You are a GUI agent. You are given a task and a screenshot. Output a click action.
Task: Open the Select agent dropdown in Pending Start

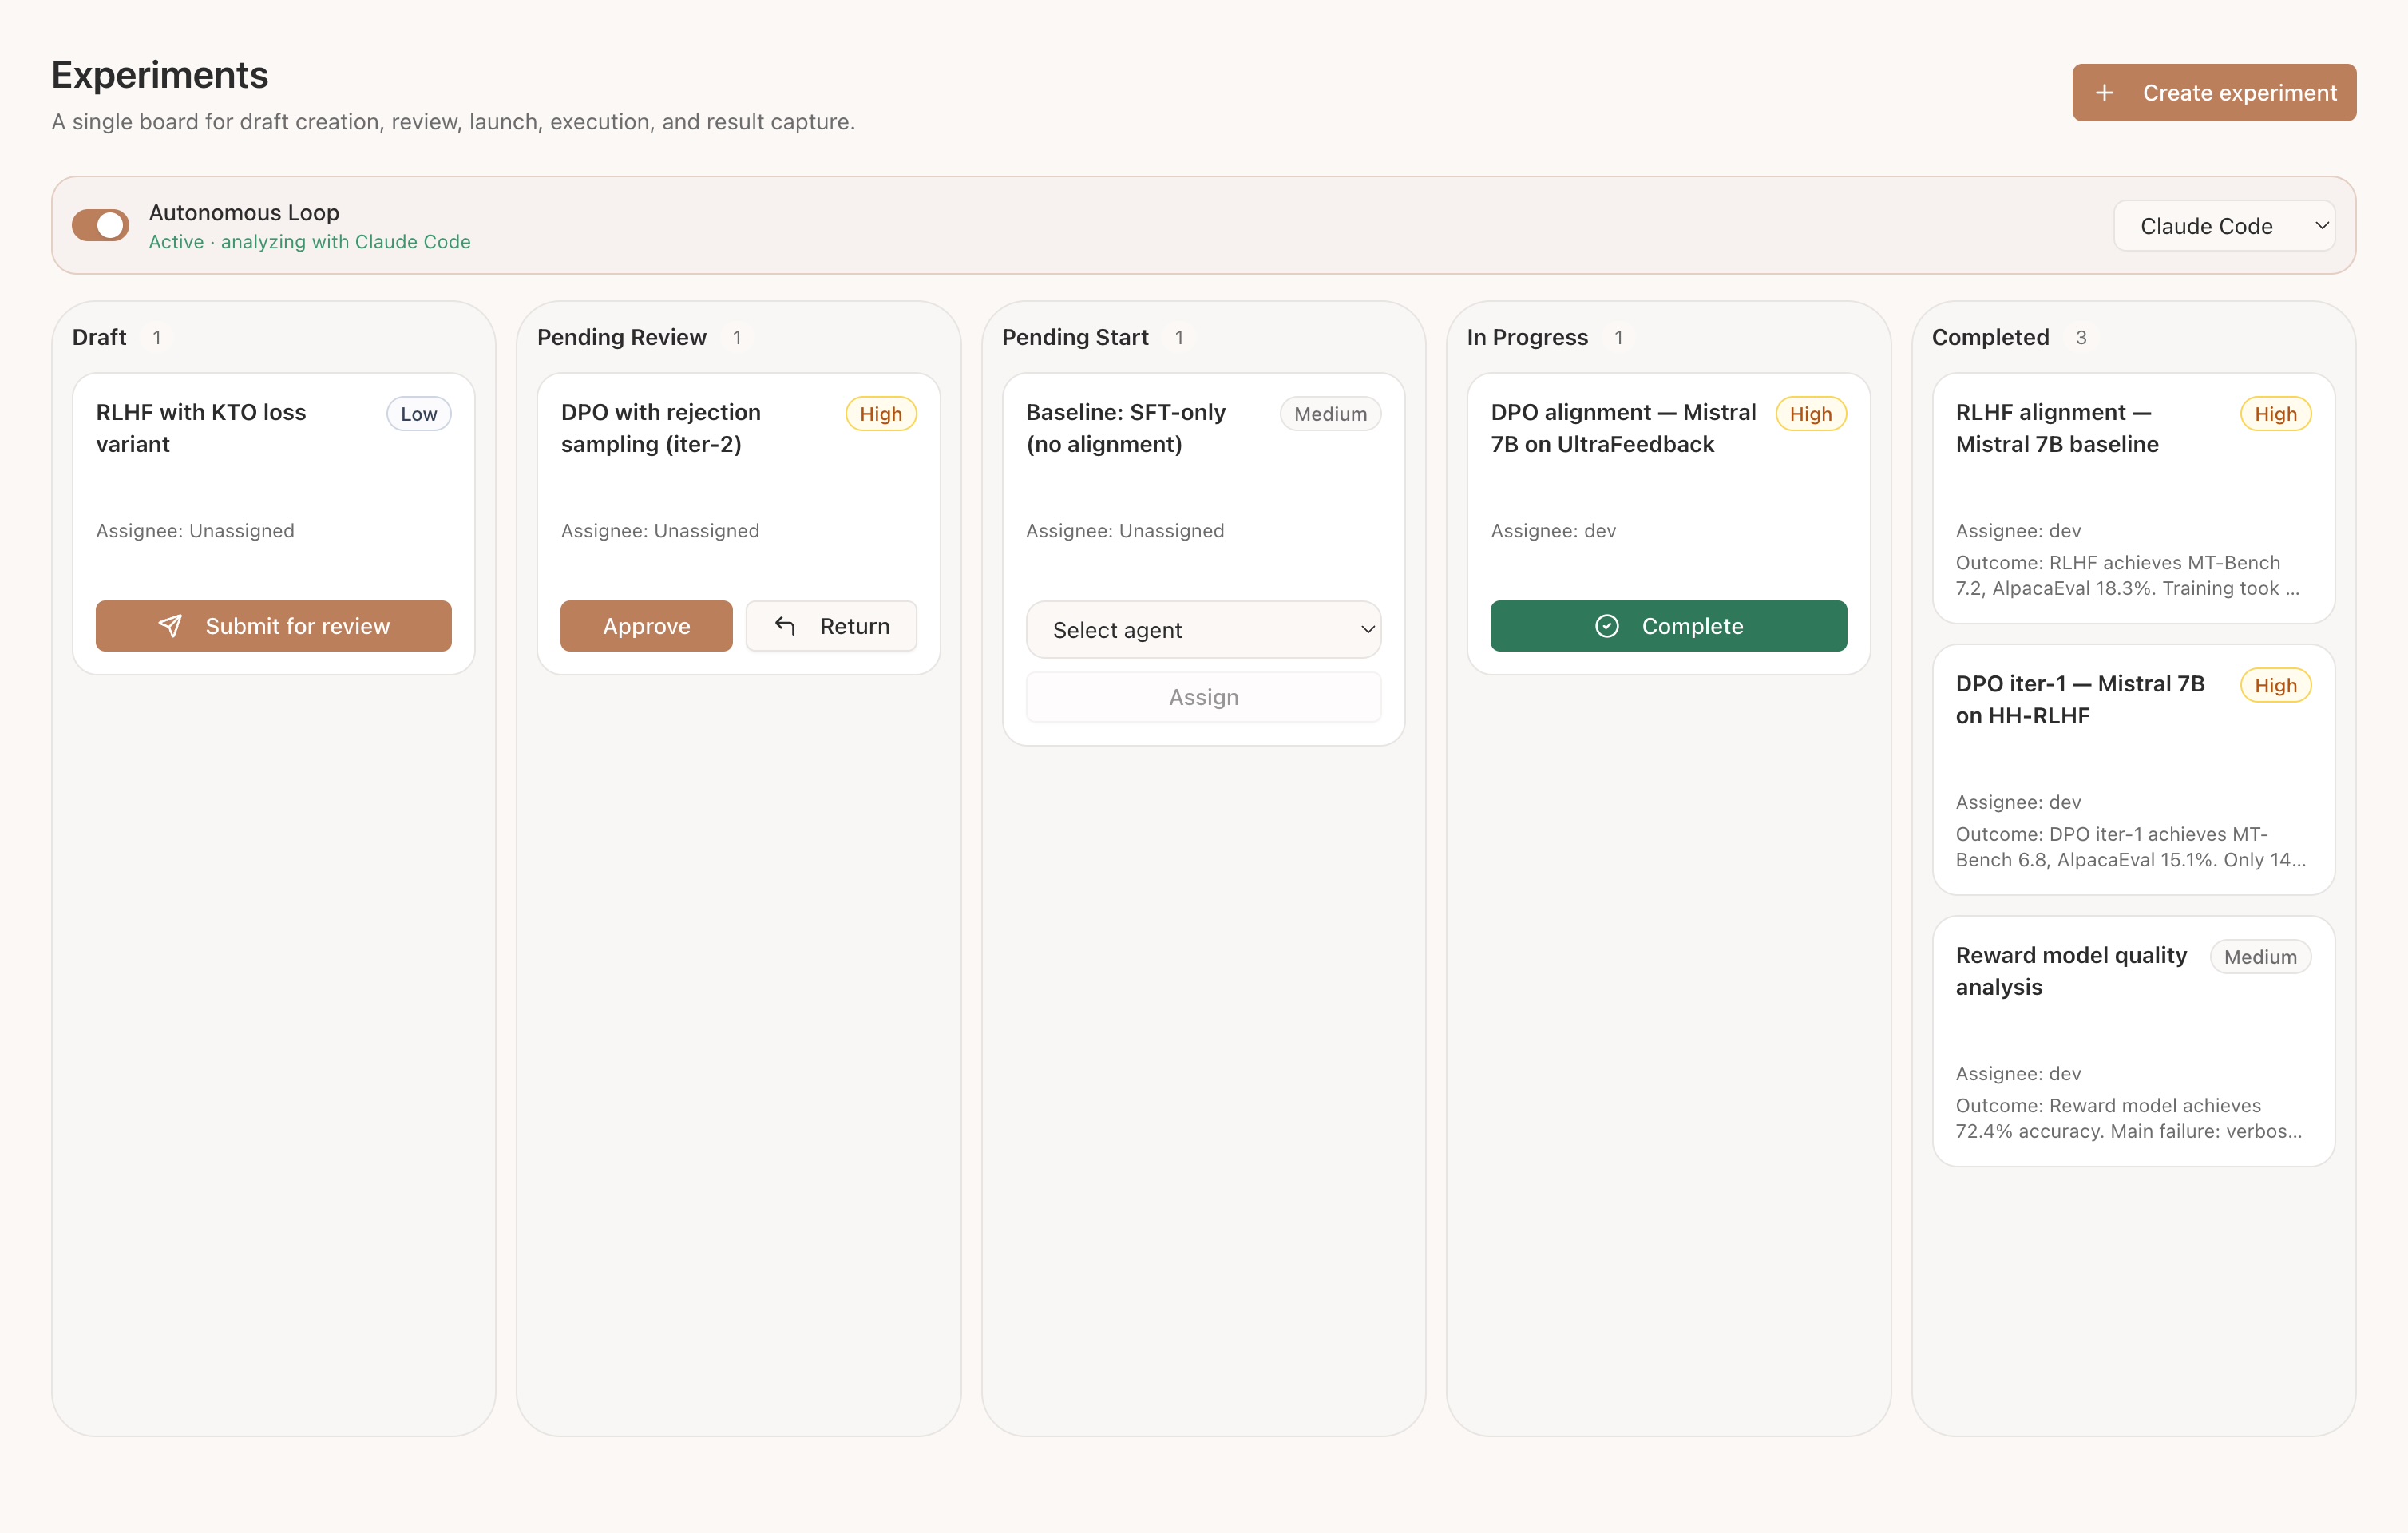[x=1203, y=629]
